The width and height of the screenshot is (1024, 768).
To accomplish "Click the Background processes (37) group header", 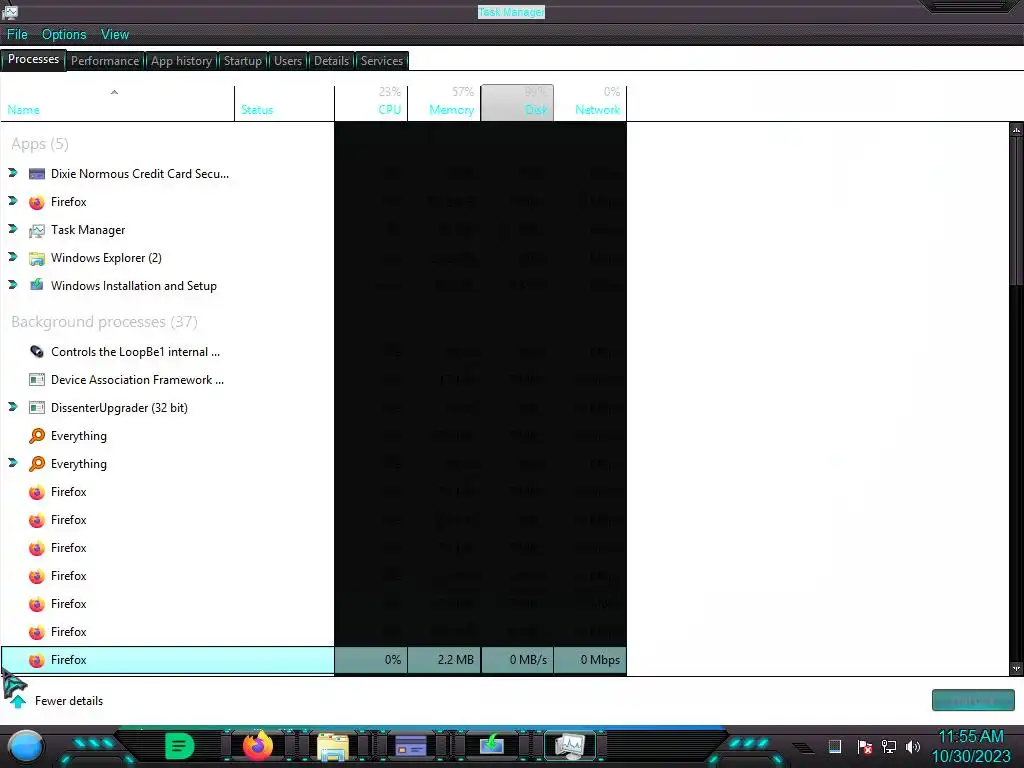I will (x=104, y=322).
